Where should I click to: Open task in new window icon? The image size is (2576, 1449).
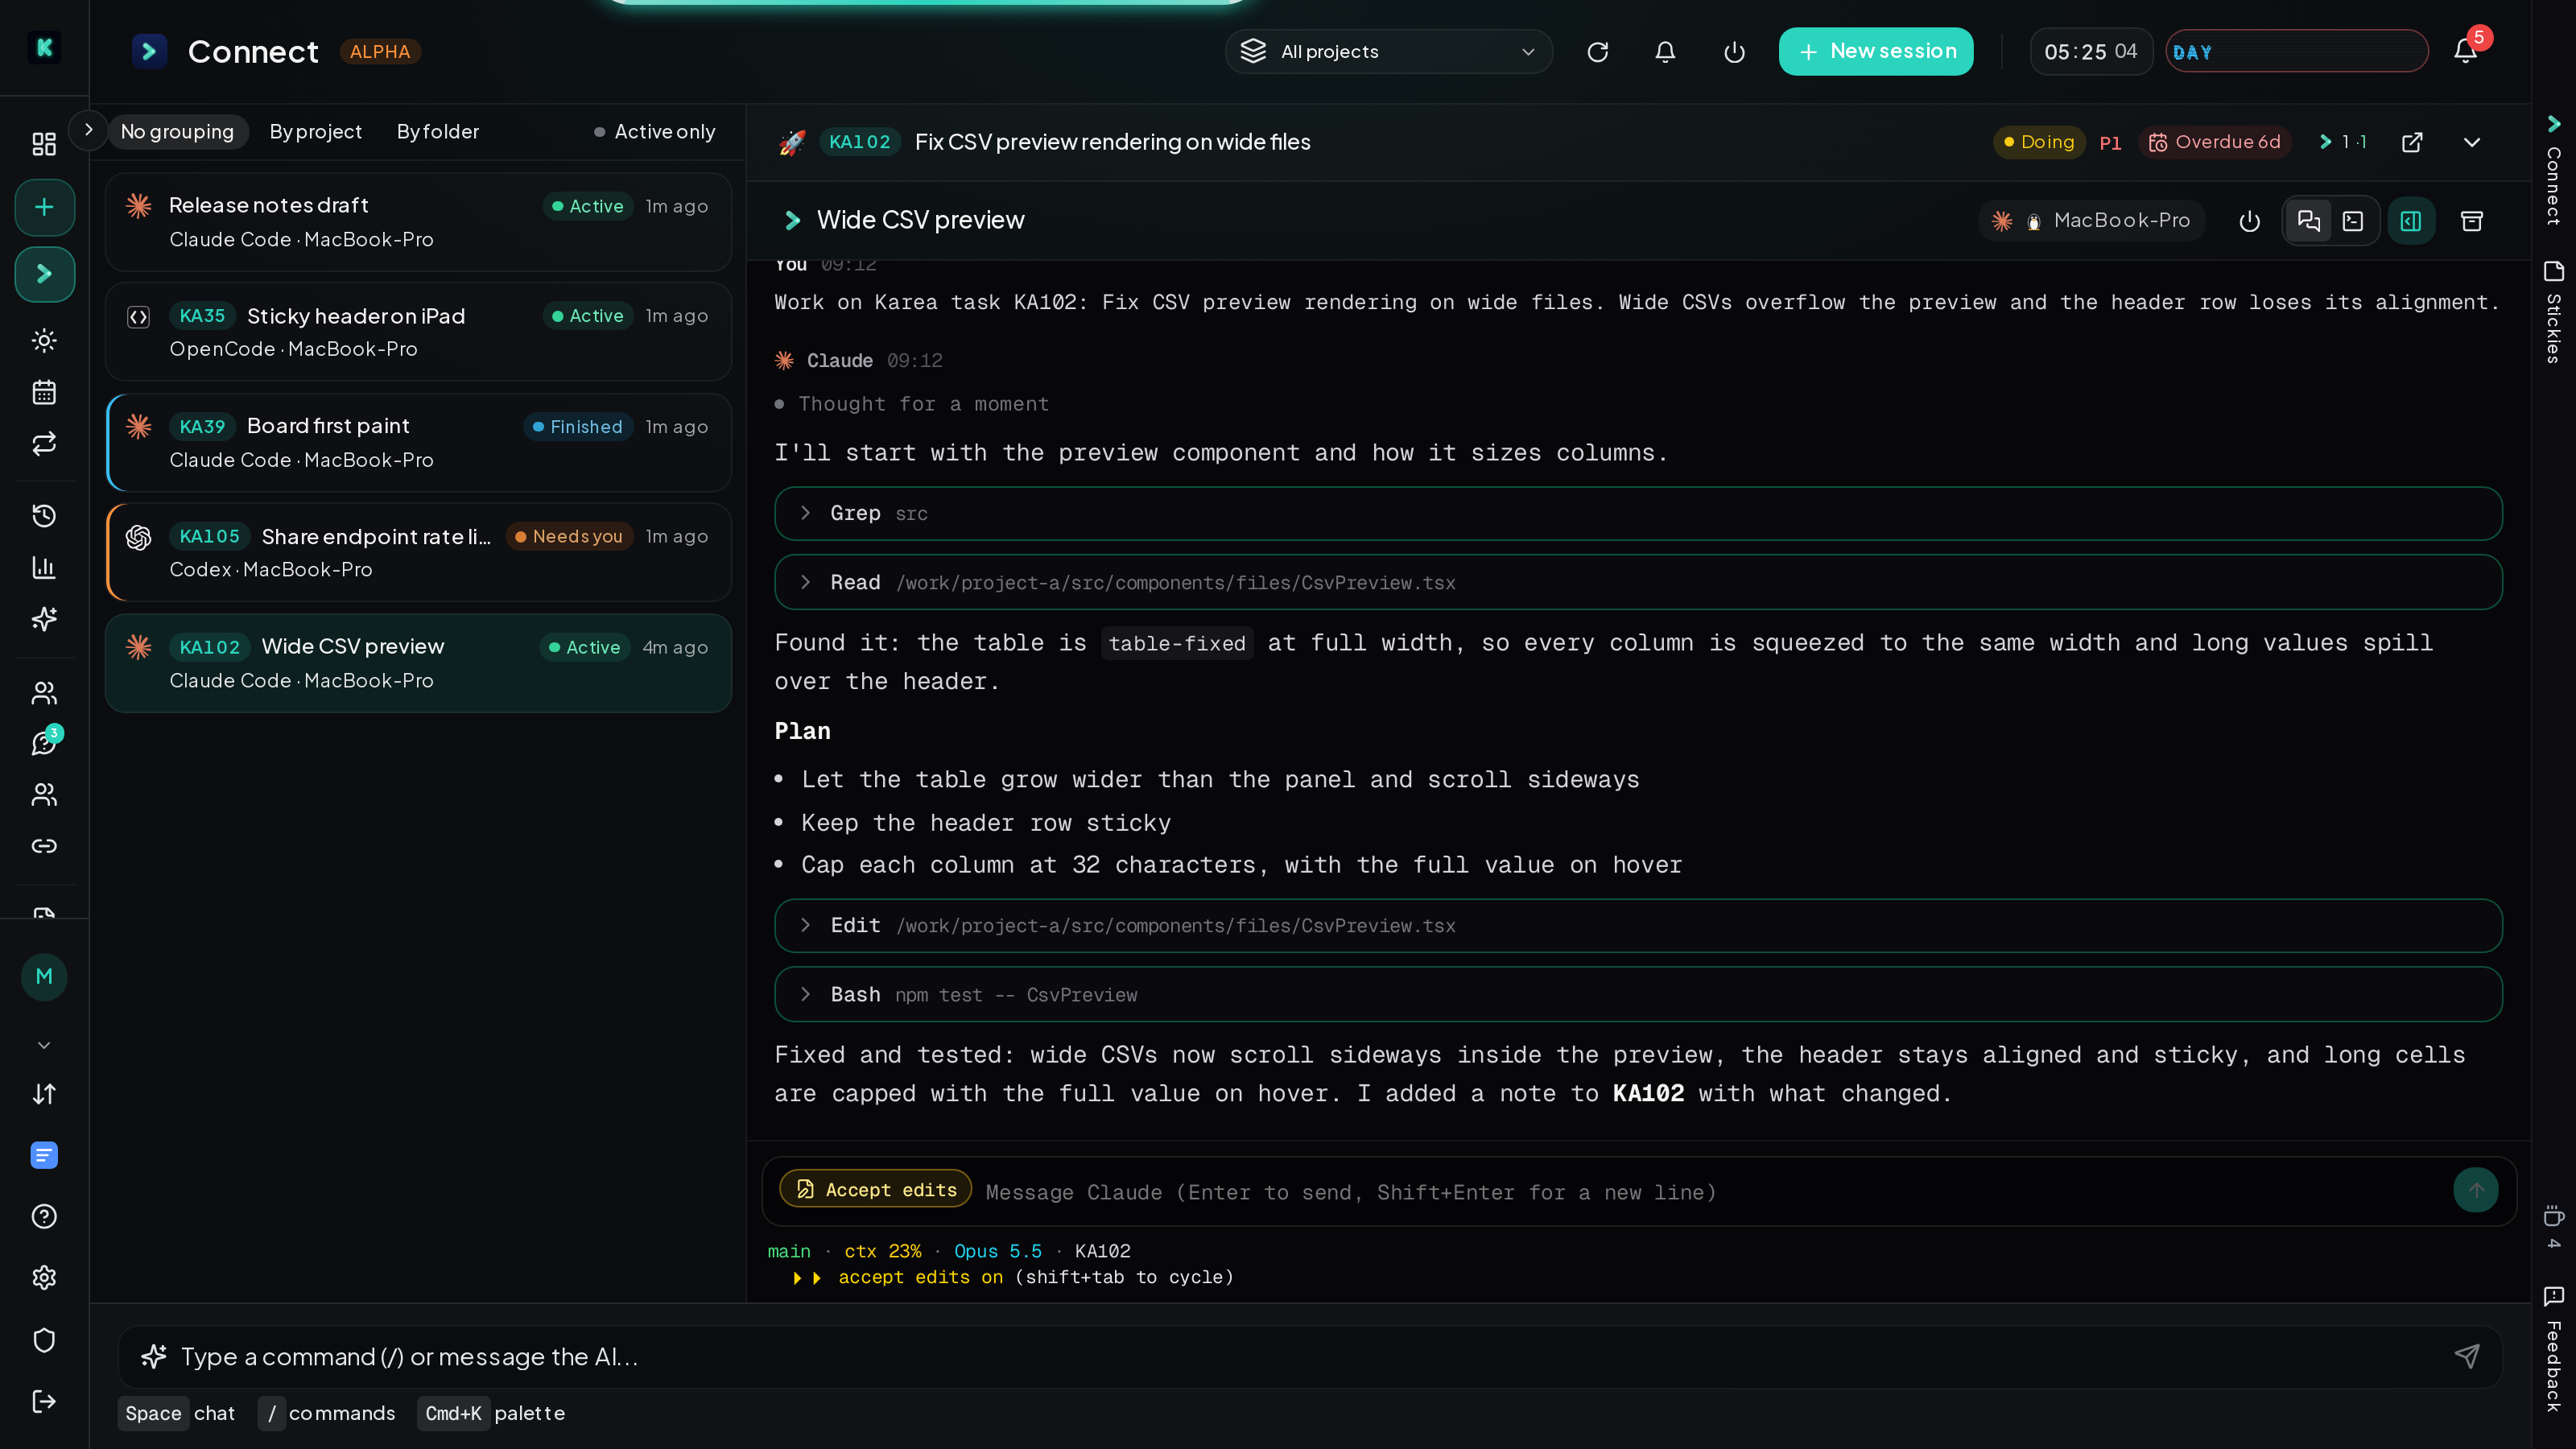coord(2412,142)
